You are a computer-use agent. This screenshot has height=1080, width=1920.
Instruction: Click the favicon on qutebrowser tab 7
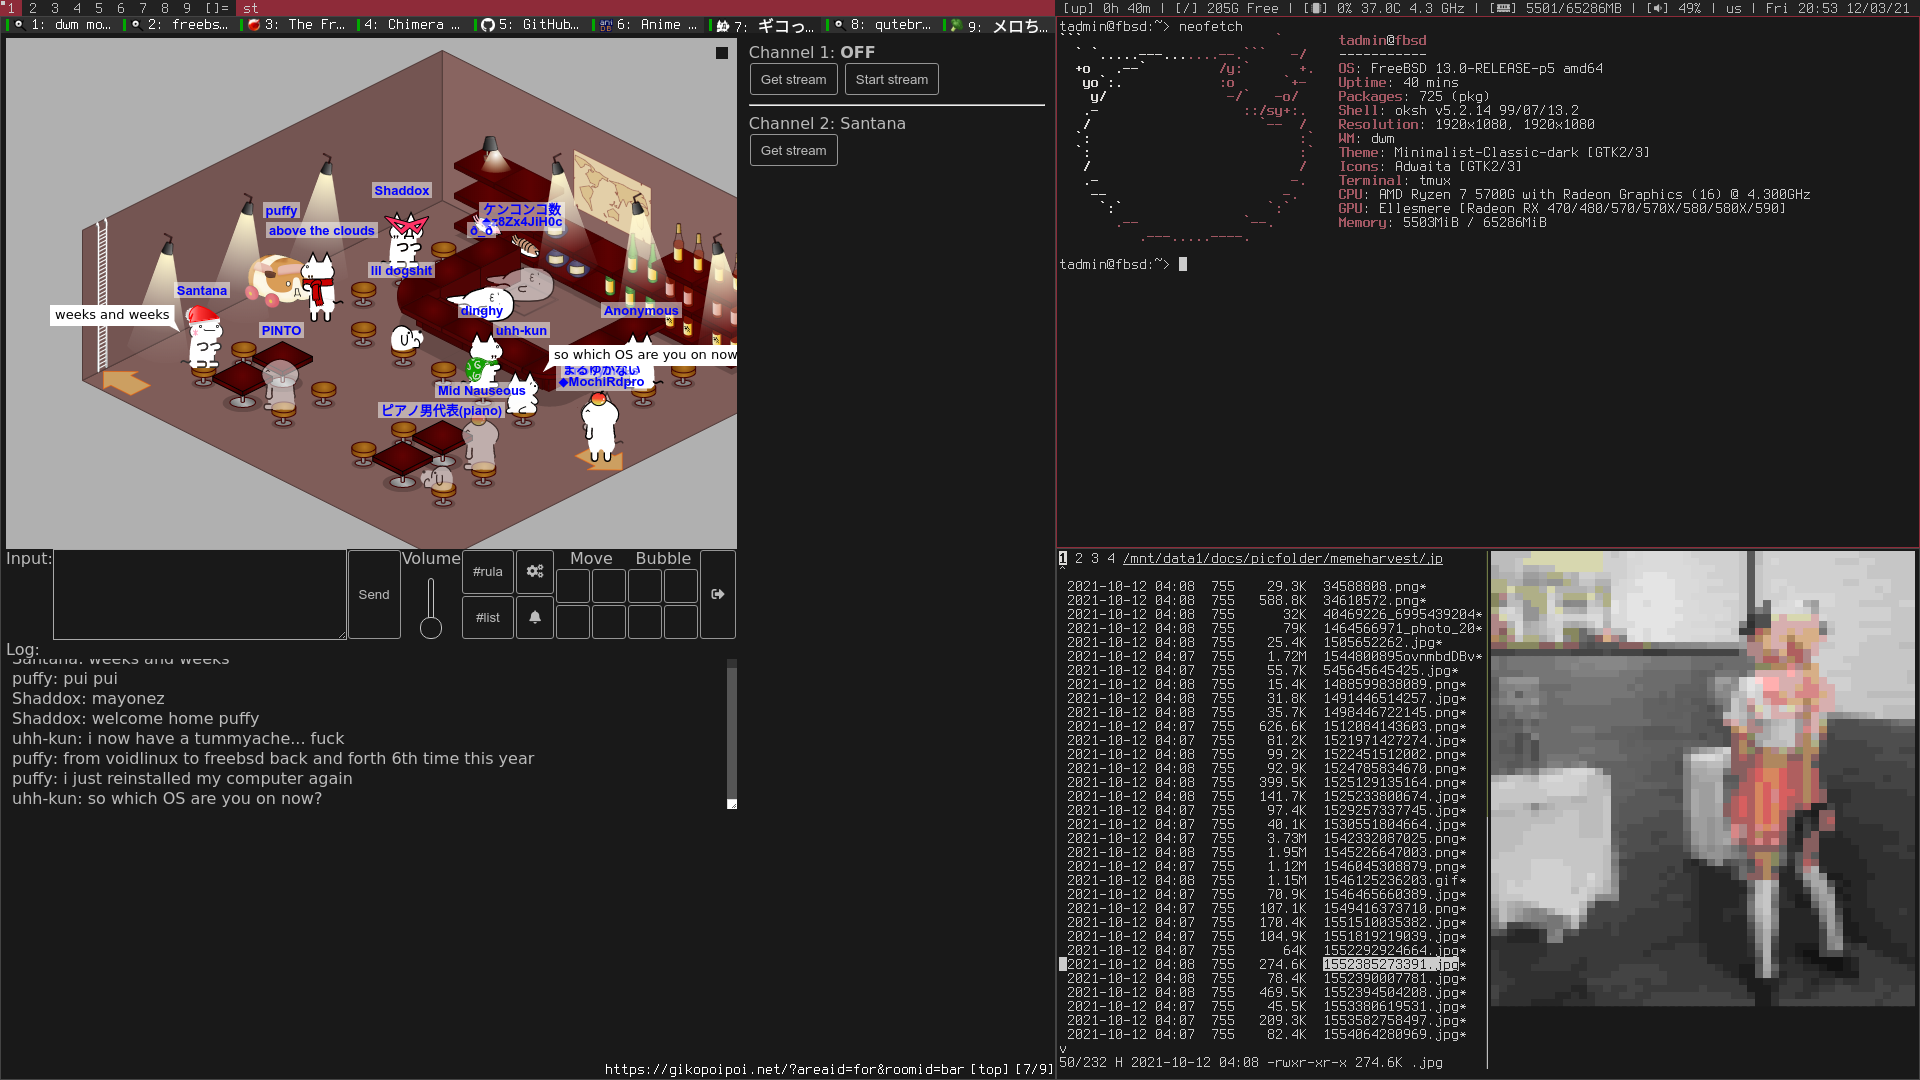pos(723,26)
